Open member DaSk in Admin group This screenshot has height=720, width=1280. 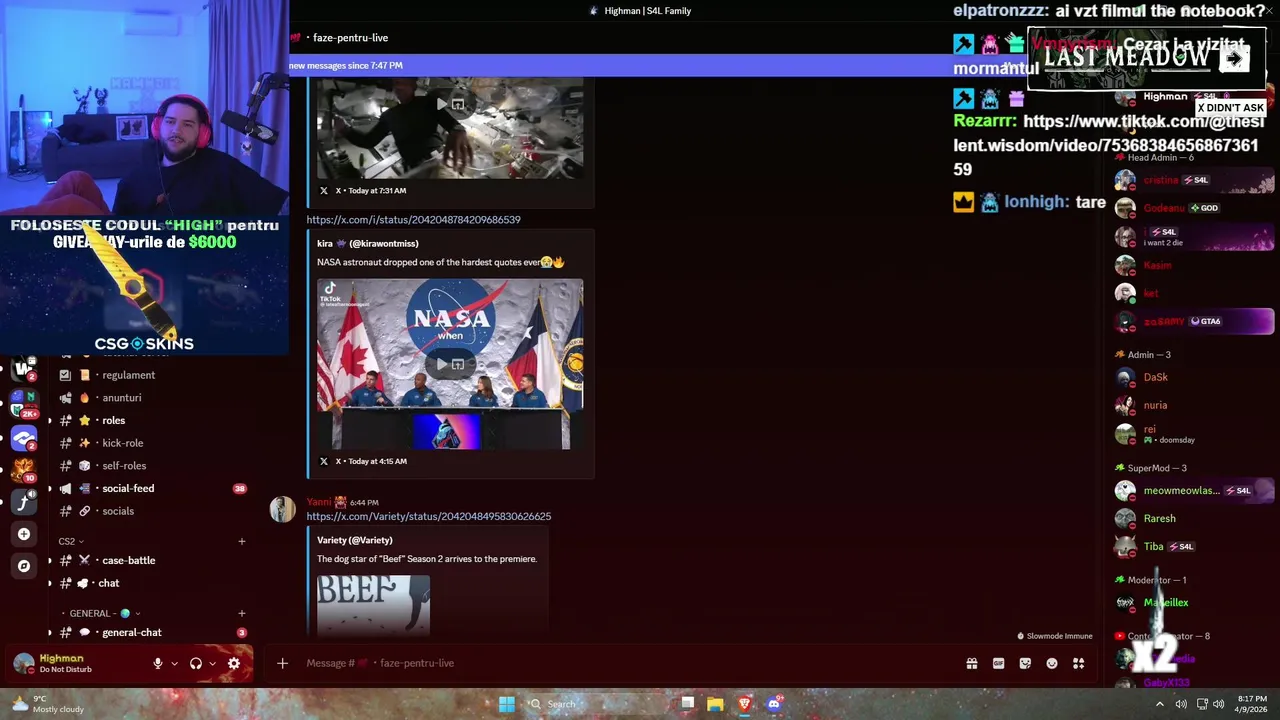tap(1155, 378)
